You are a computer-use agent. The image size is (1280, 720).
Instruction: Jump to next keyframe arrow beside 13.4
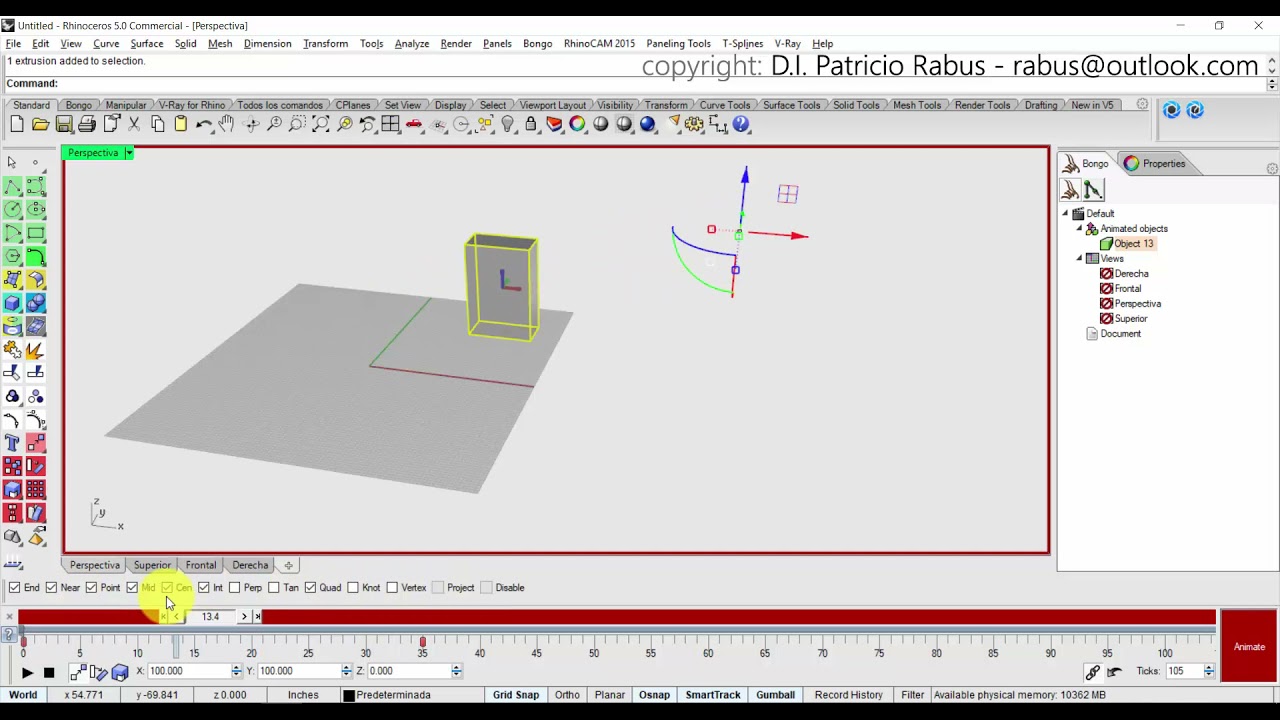244,617
